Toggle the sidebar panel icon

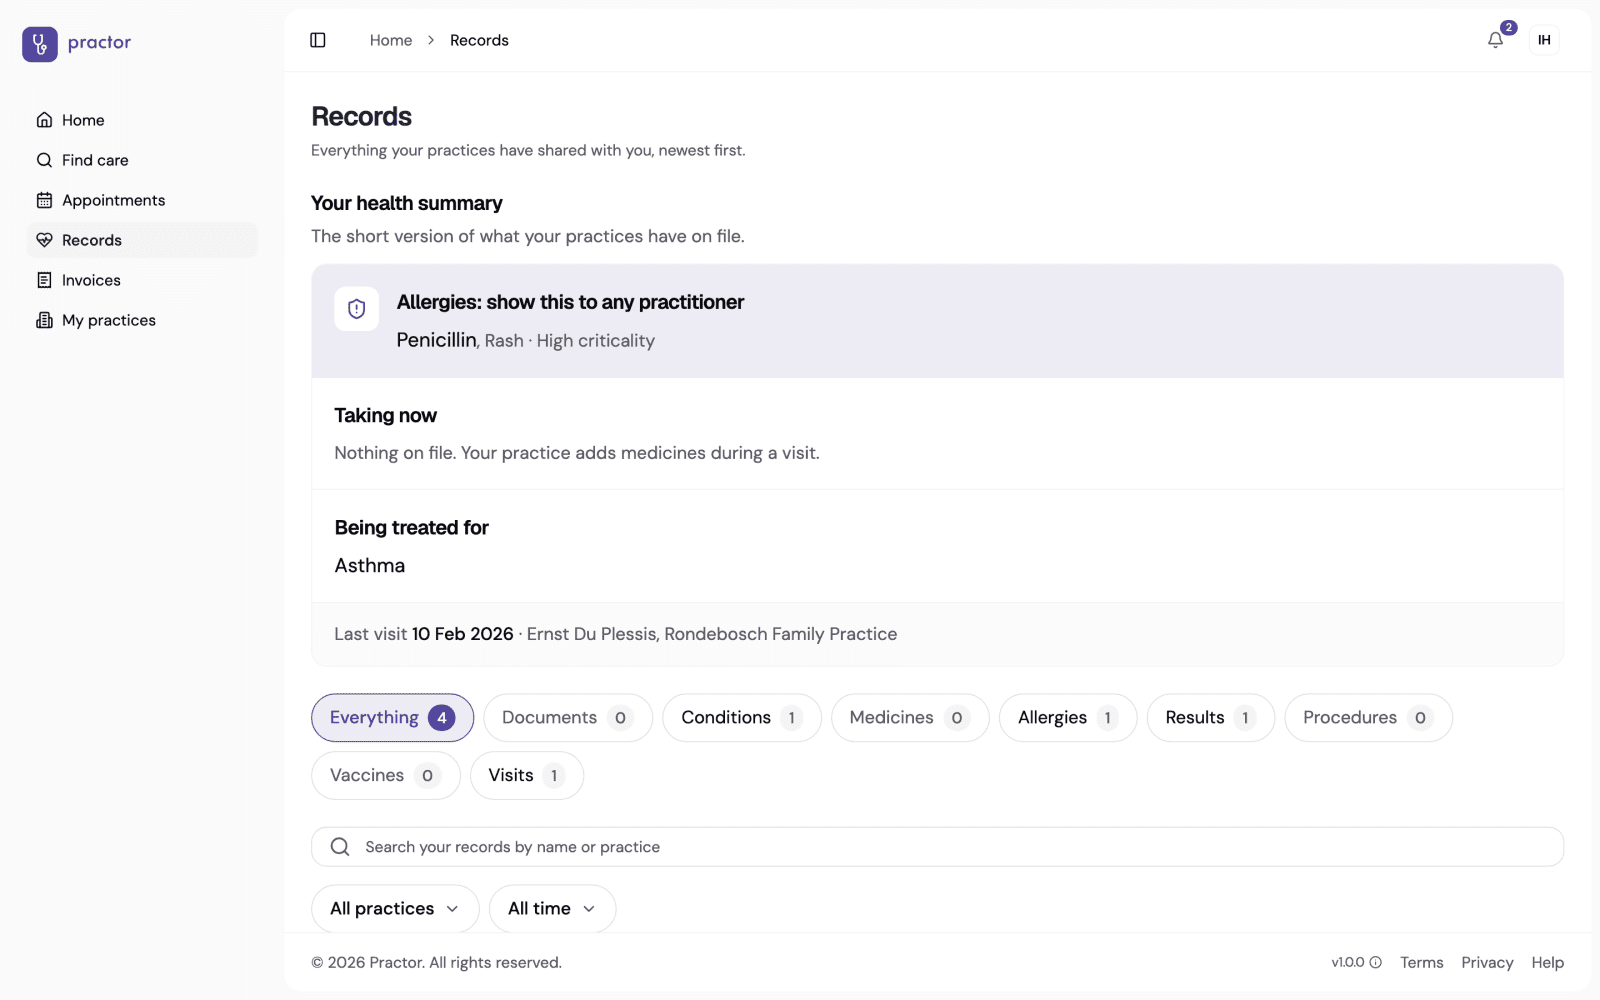pos(318,40)
